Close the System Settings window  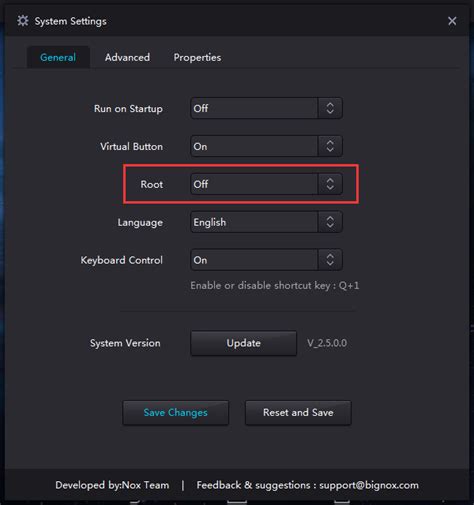click(452, 21)
